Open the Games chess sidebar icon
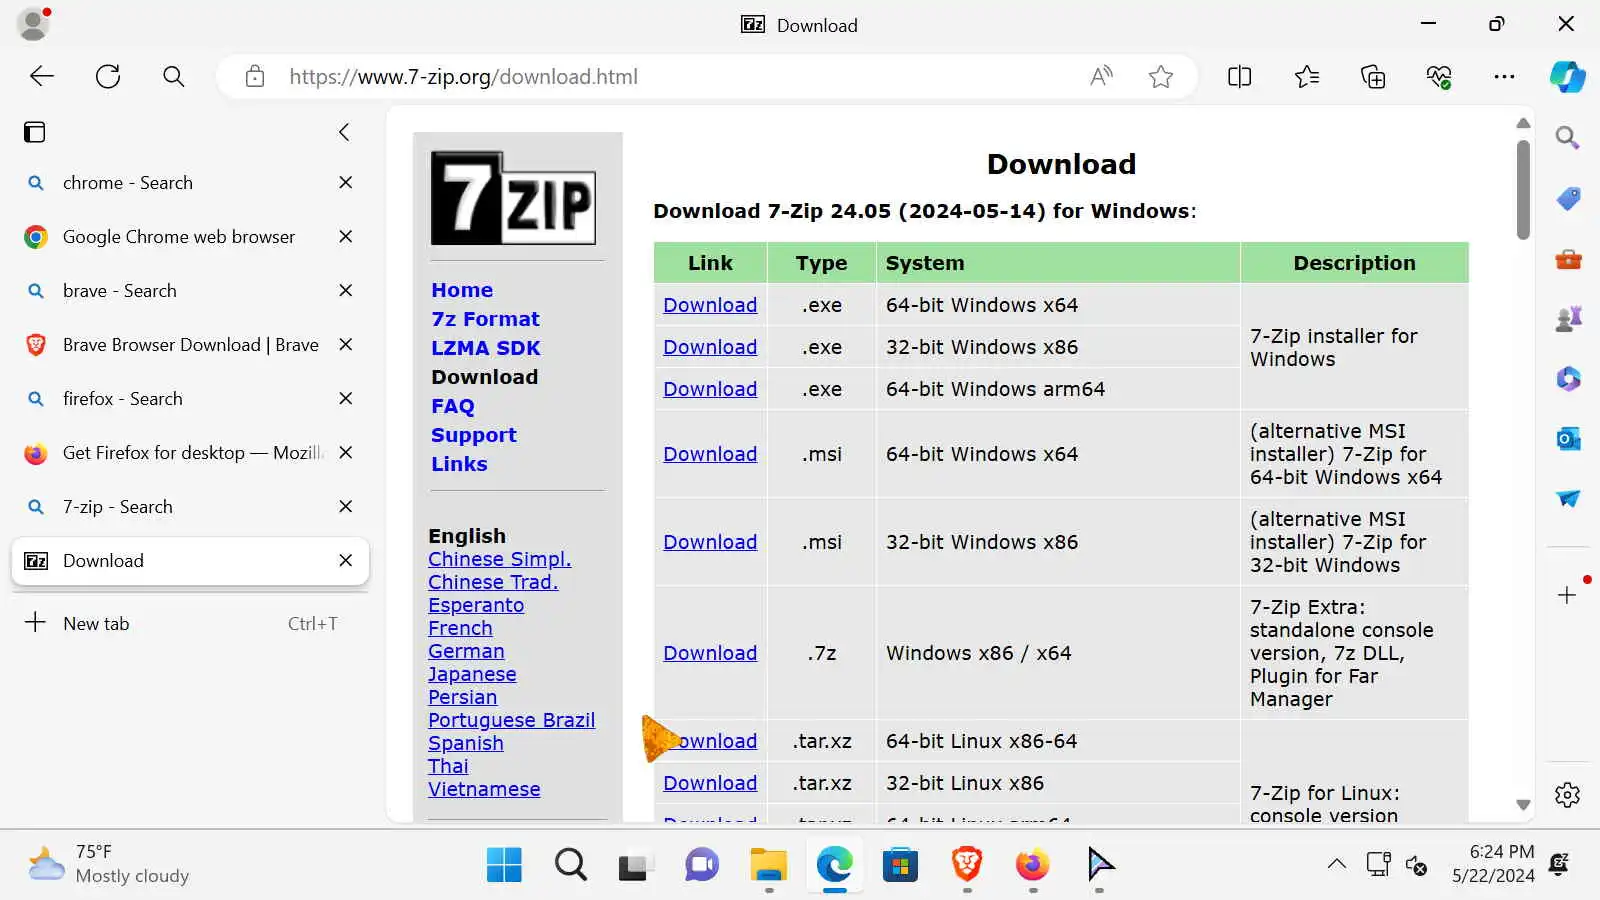1600x900 pixels. click(x=1568, y=318)
